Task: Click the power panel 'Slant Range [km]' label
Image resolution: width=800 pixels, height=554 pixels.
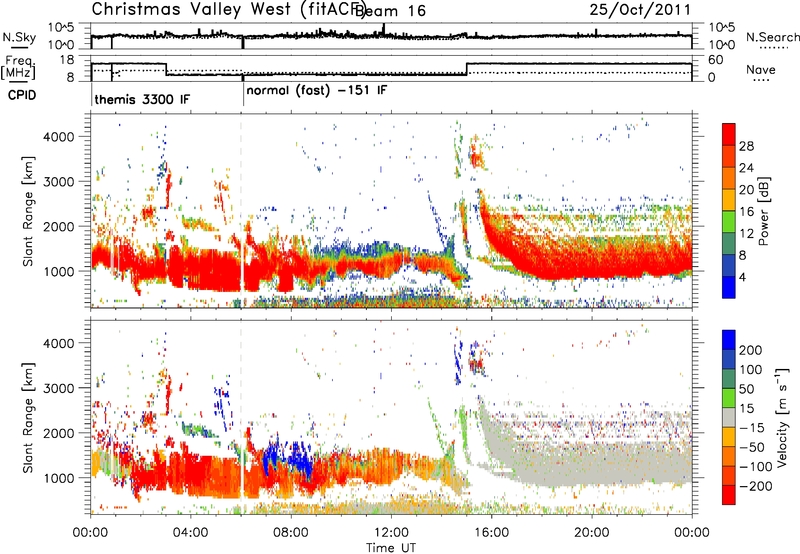Action: [28, 211]
